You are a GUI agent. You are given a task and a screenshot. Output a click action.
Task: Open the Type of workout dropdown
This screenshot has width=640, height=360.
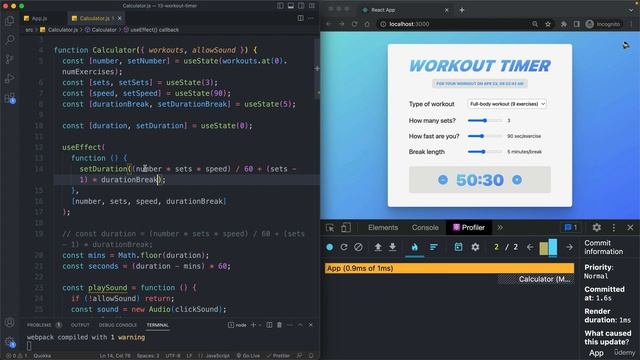point(507,104)
